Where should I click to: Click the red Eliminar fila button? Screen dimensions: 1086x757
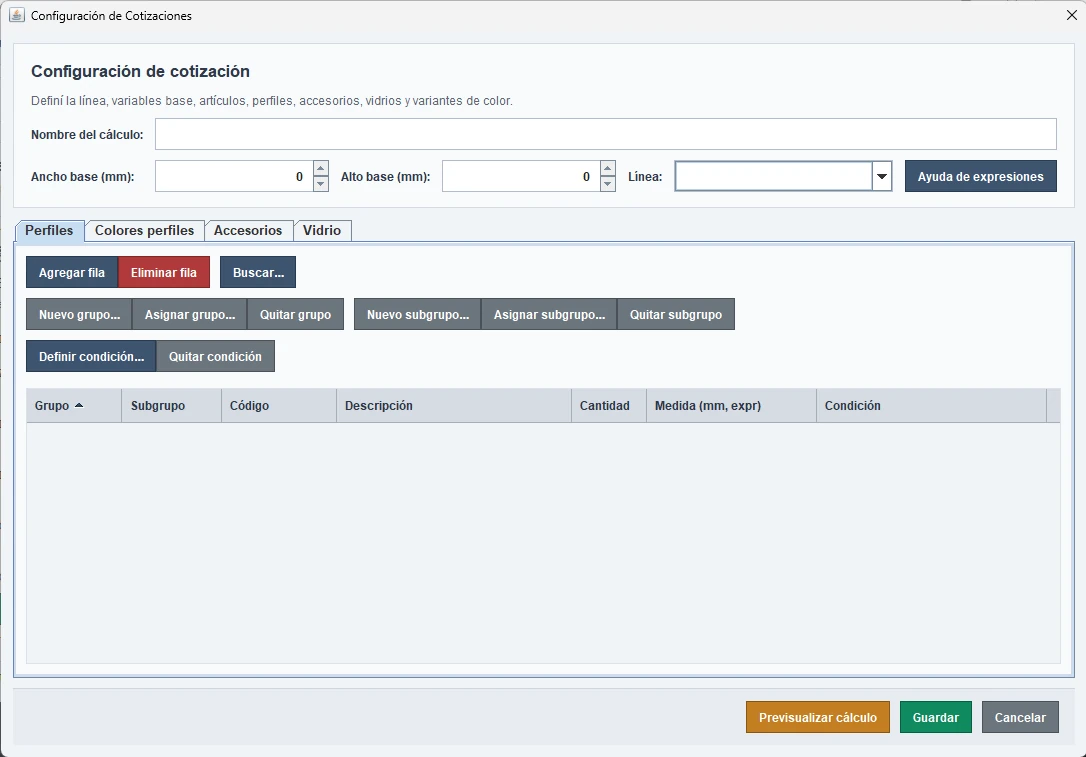pos(164,272)
